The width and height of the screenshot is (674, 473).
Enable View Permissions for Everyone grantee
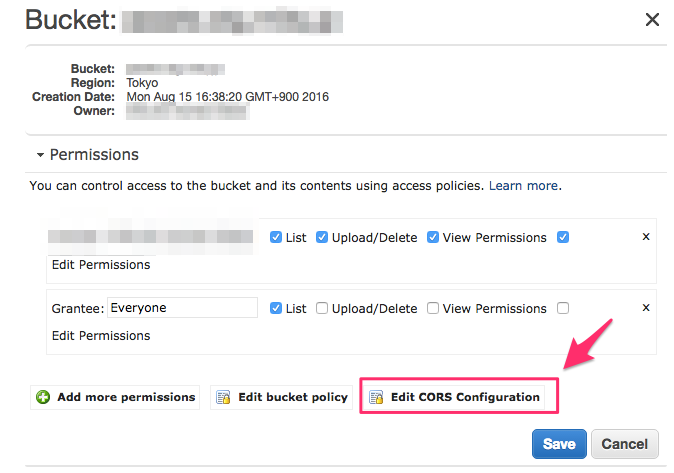pos(433,308)
